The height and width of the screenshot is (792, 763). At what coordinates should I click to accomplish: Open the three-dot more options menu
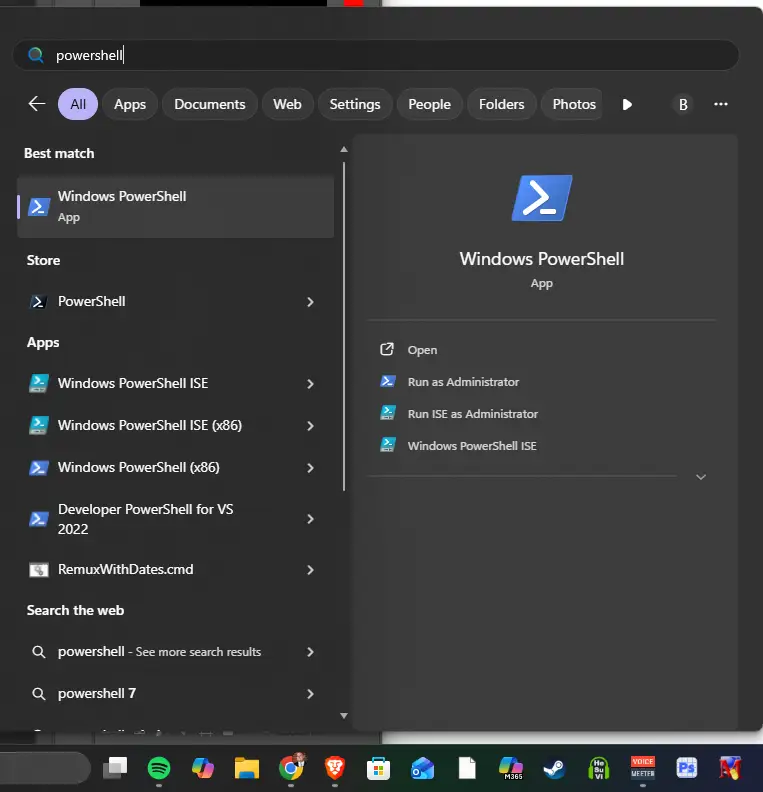pyautogui.click(x=721, y=104)
